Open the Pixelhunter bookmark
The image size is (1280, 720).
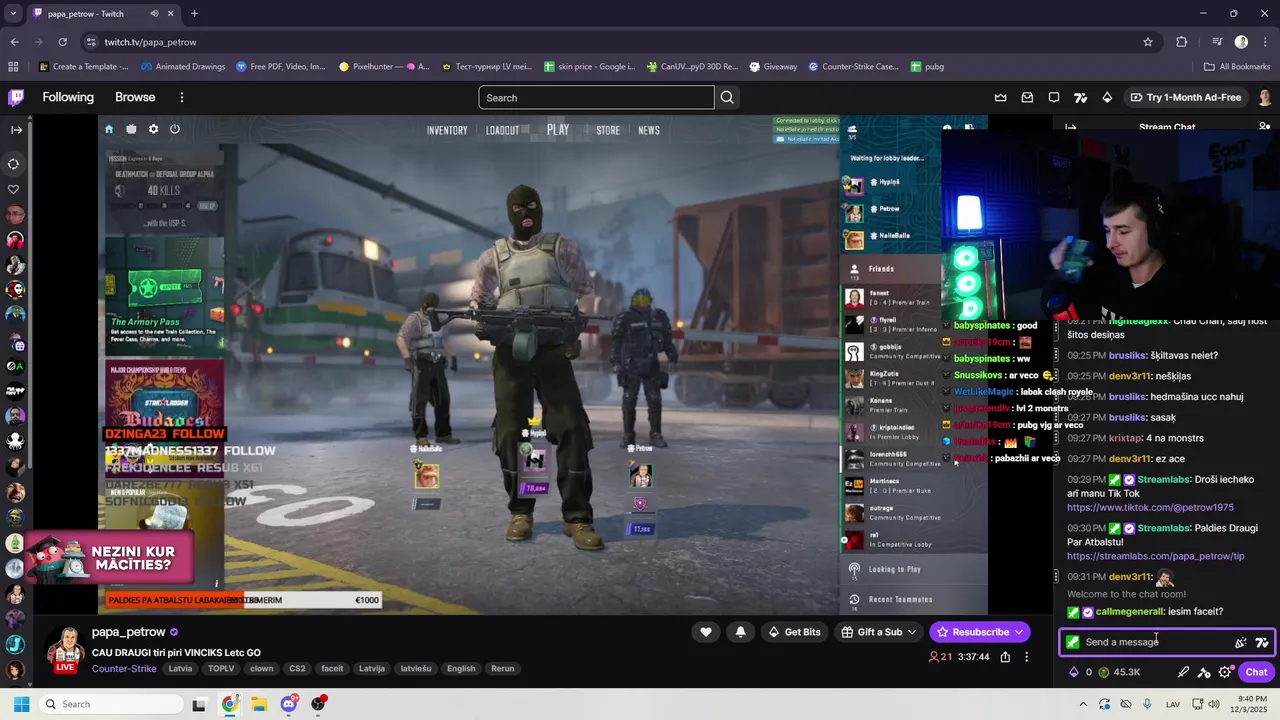tap(384, 67)
